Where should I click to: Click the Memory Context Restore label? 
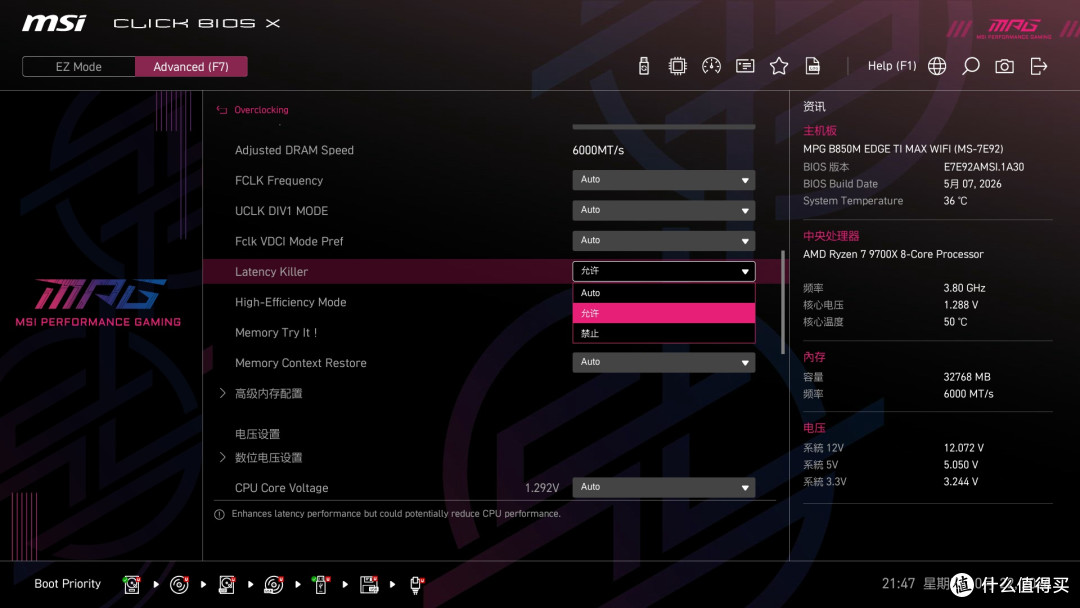[x=300, y=363]
